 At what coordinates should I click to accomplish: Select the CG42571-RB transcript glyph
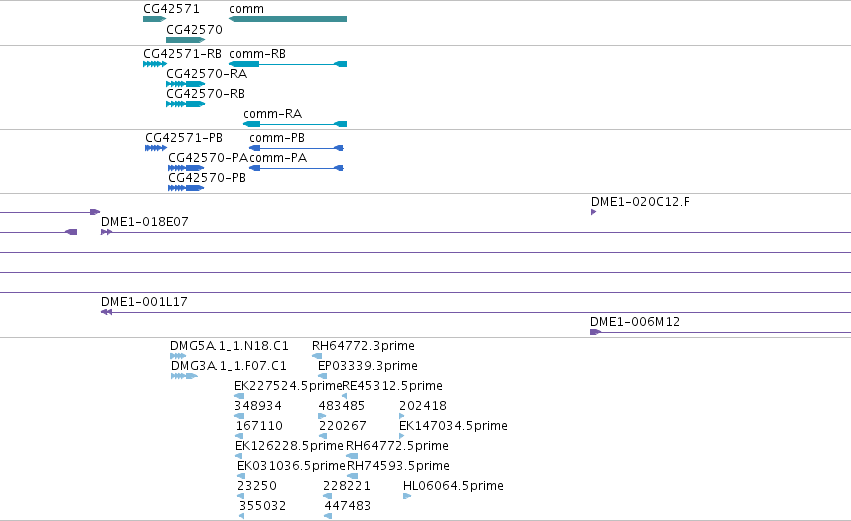155,64
